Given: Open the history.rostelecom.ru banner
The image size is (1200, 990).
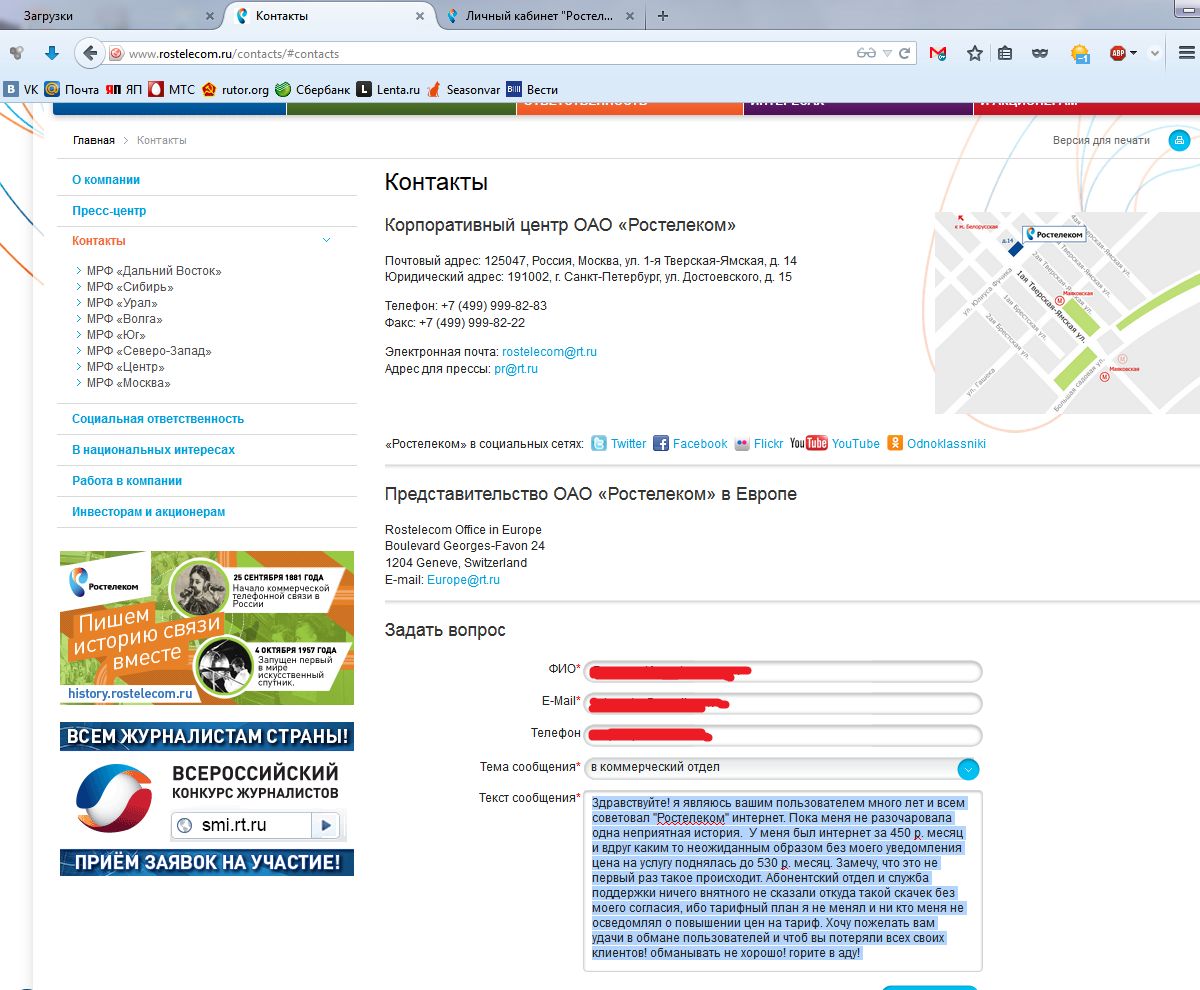Looking at the screenshot, I should point(207,627).
